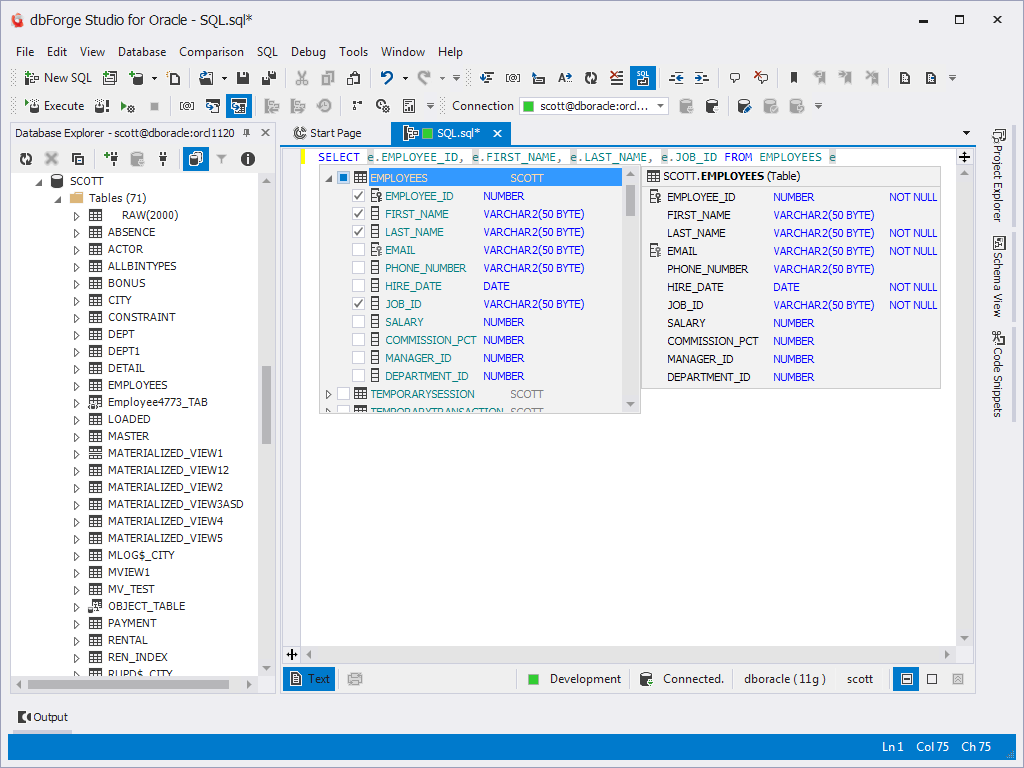Click the Save icon in toolbar
This screenshot has width=1024, height=768.
point(243,78)
